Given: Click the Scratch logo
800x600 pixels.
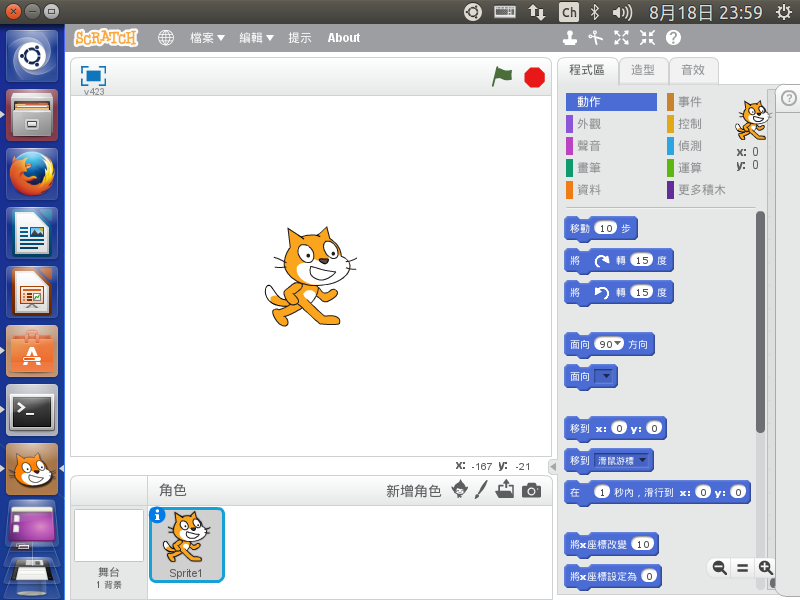Looking at the screenshot, I should click(x=106, y=38).
